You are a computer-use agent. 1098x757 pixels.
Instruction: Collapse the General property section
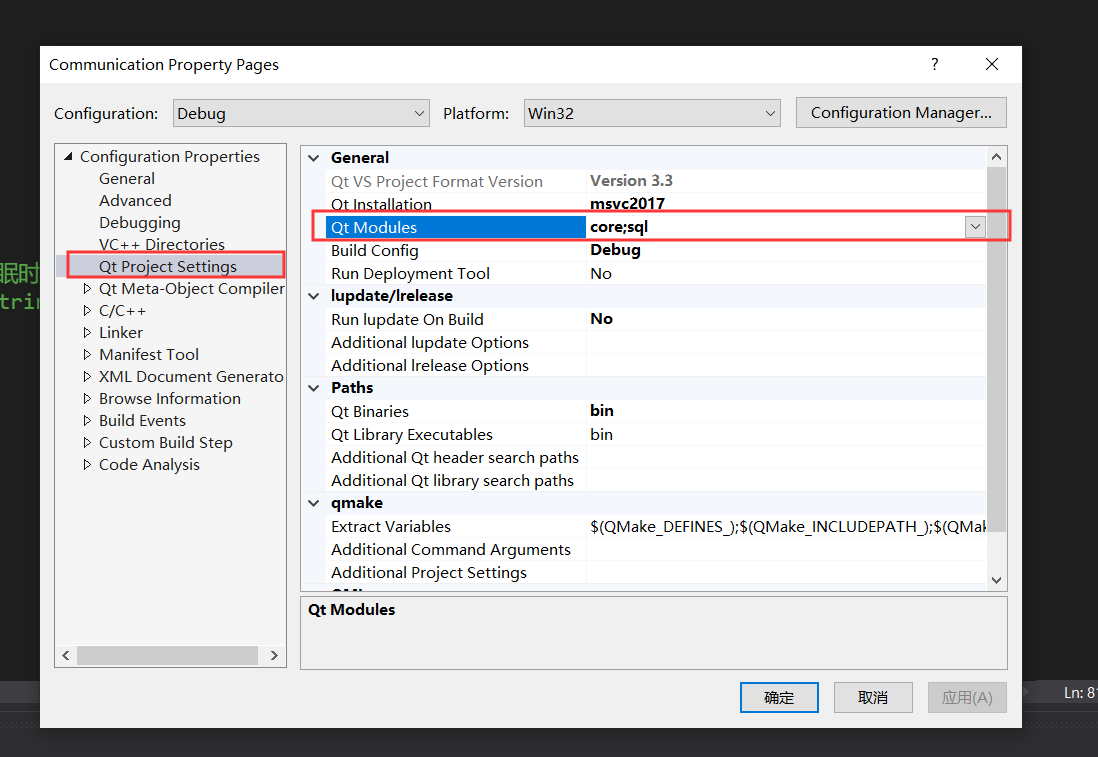coord(314,158)
